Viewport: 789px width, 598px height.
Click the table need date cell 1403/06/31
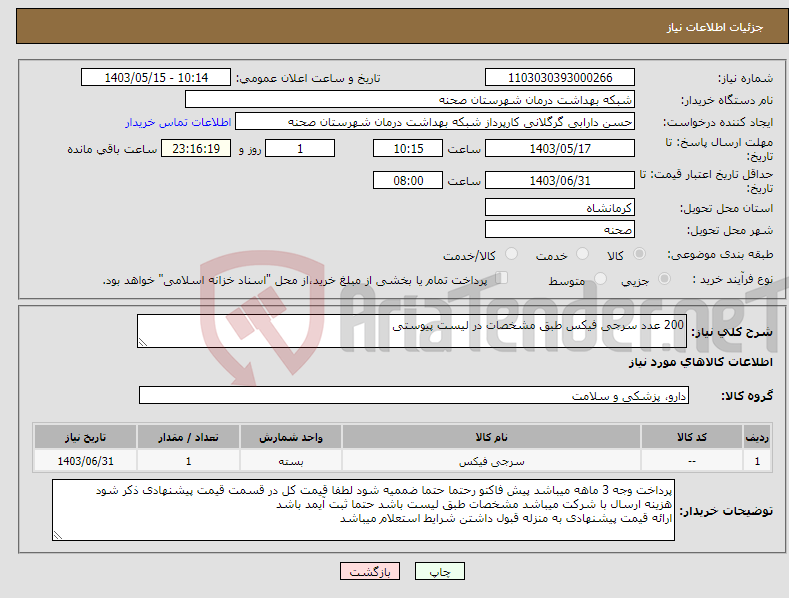pyautogui.click(x=85, y=461)
